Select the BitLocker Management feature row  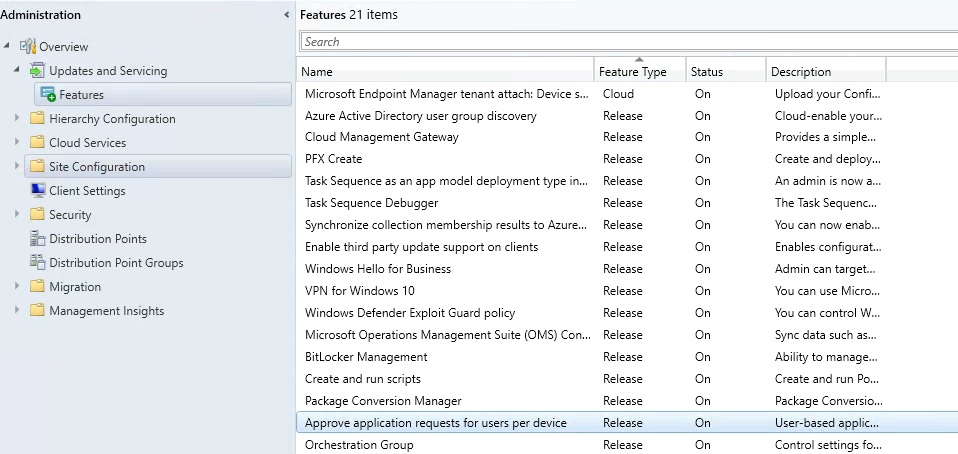[x=366, y=357]
